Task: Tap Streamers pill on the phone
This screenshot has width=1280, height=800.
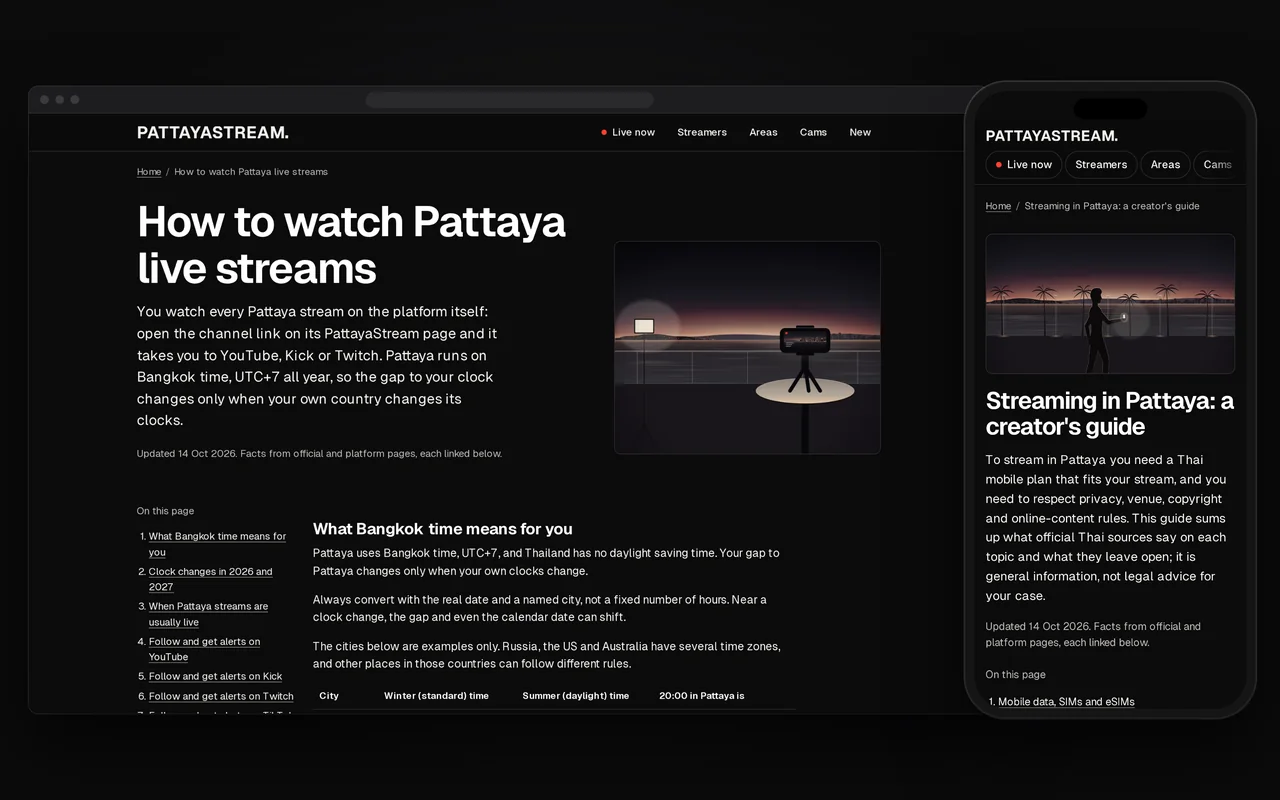Action: point(1101,165)
